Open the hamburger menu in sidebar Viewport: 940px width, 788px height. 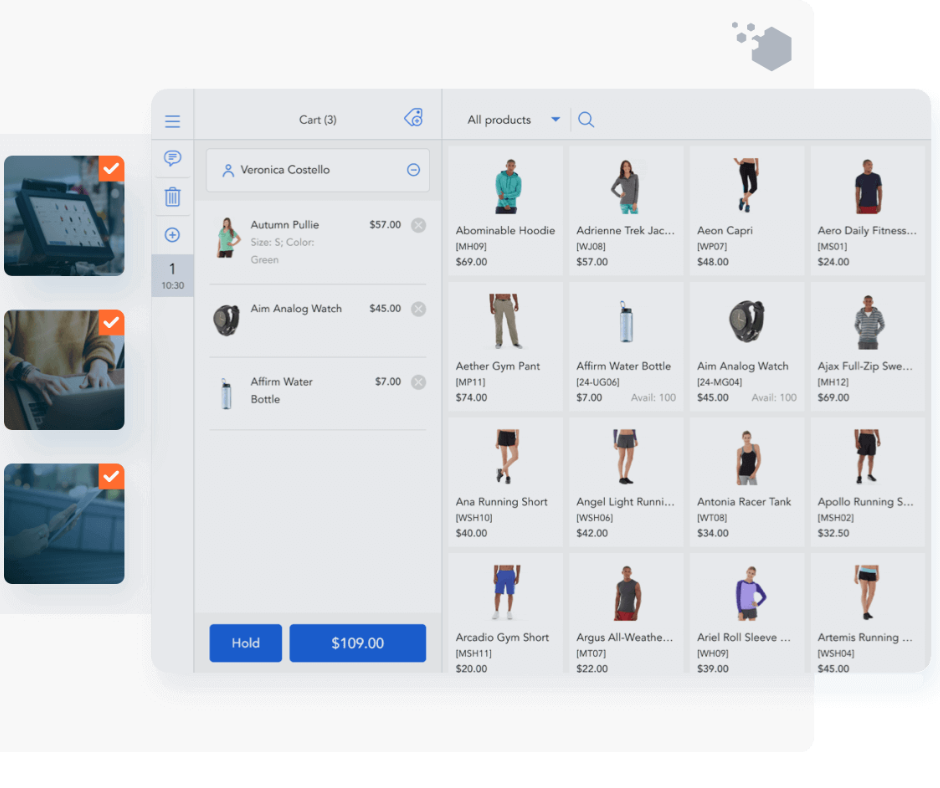click(172, 122)
